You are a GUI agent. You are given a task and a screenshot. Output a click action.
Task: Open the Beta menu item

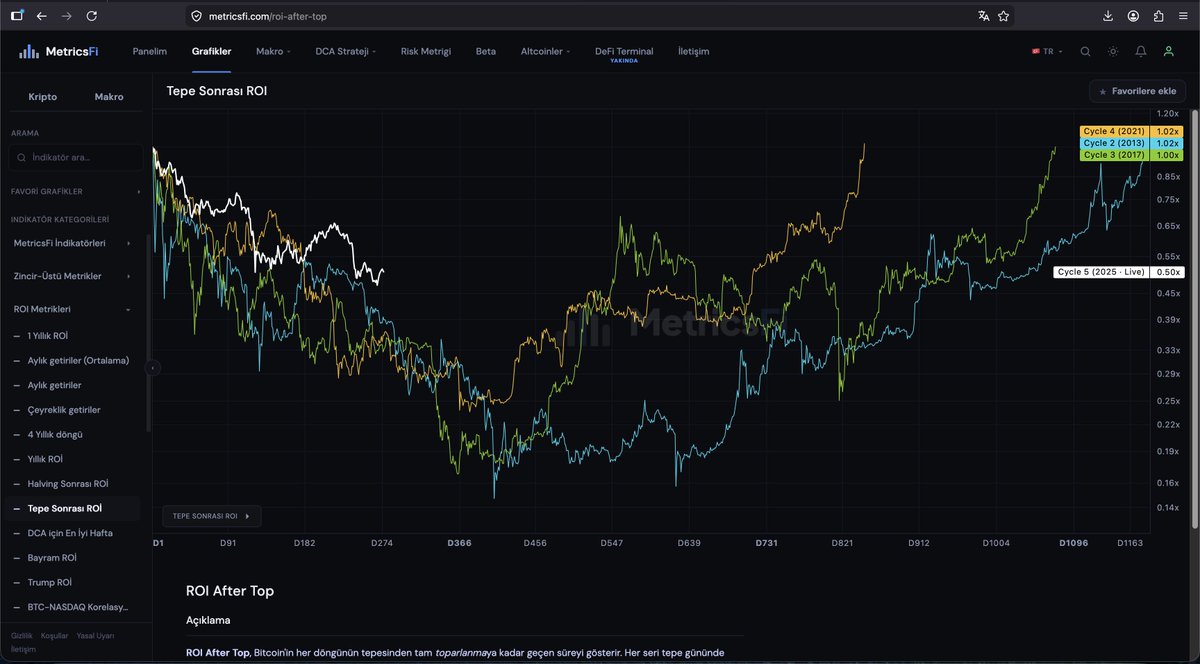pyautogui.click(x=485, y=51)
